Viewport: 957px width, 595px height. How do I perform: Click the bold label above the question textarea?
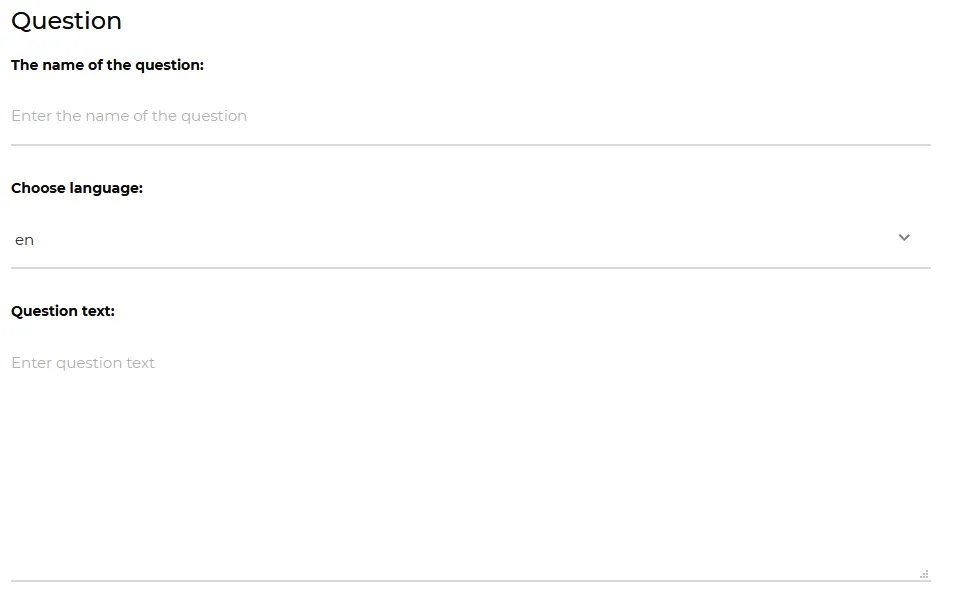(x=63, y=311)
